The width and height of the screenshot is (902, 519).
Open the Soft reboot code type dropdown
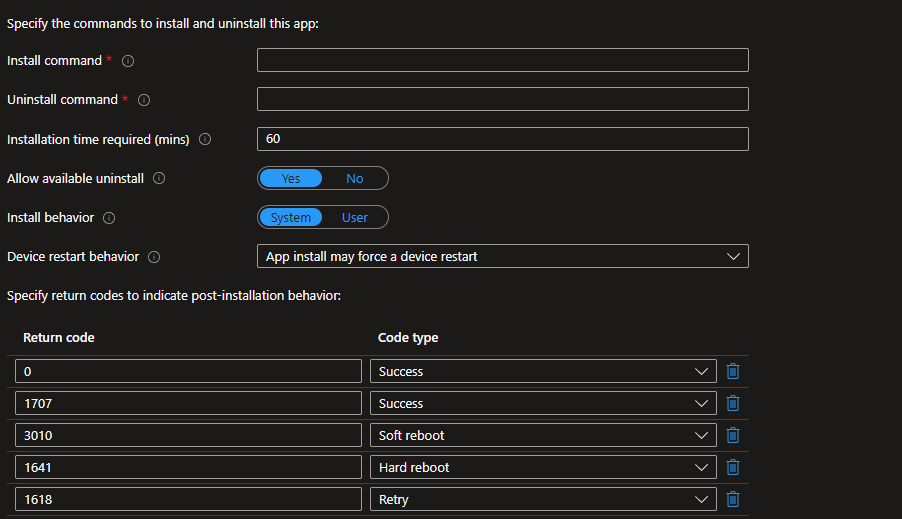(543, 436)
